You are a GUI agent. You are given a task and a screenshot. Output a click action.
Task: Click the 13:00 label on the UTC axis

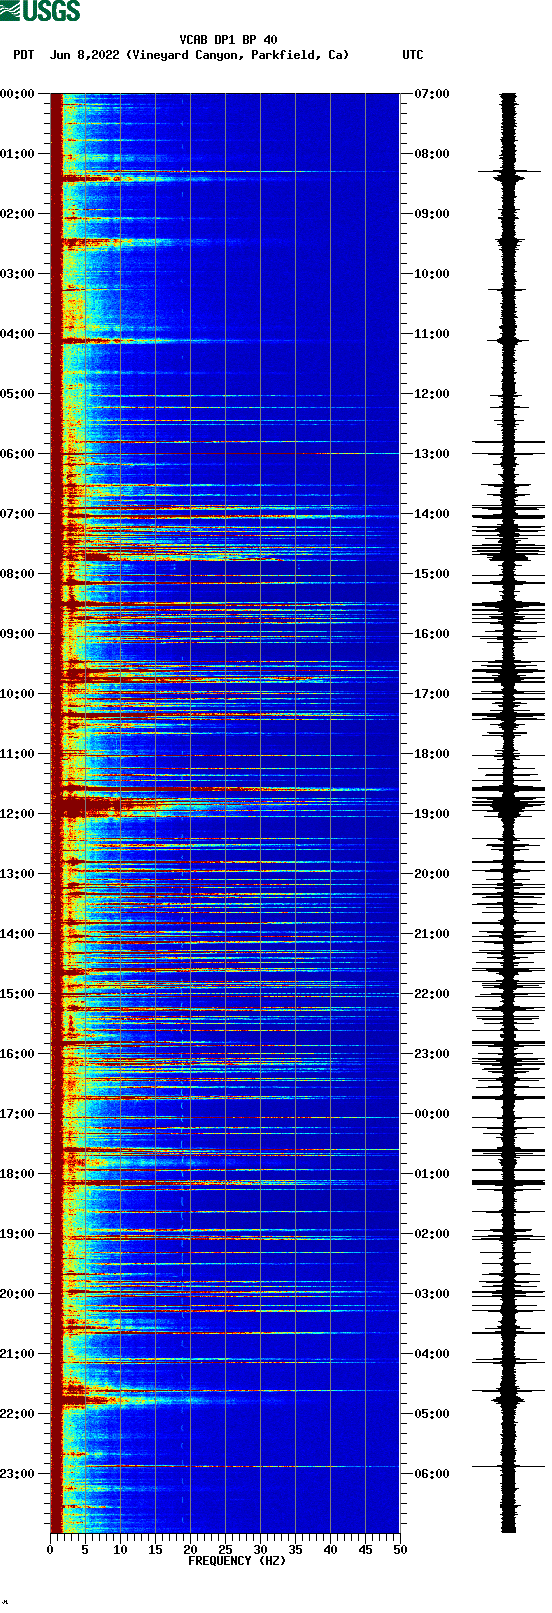[x=432, y=454]
